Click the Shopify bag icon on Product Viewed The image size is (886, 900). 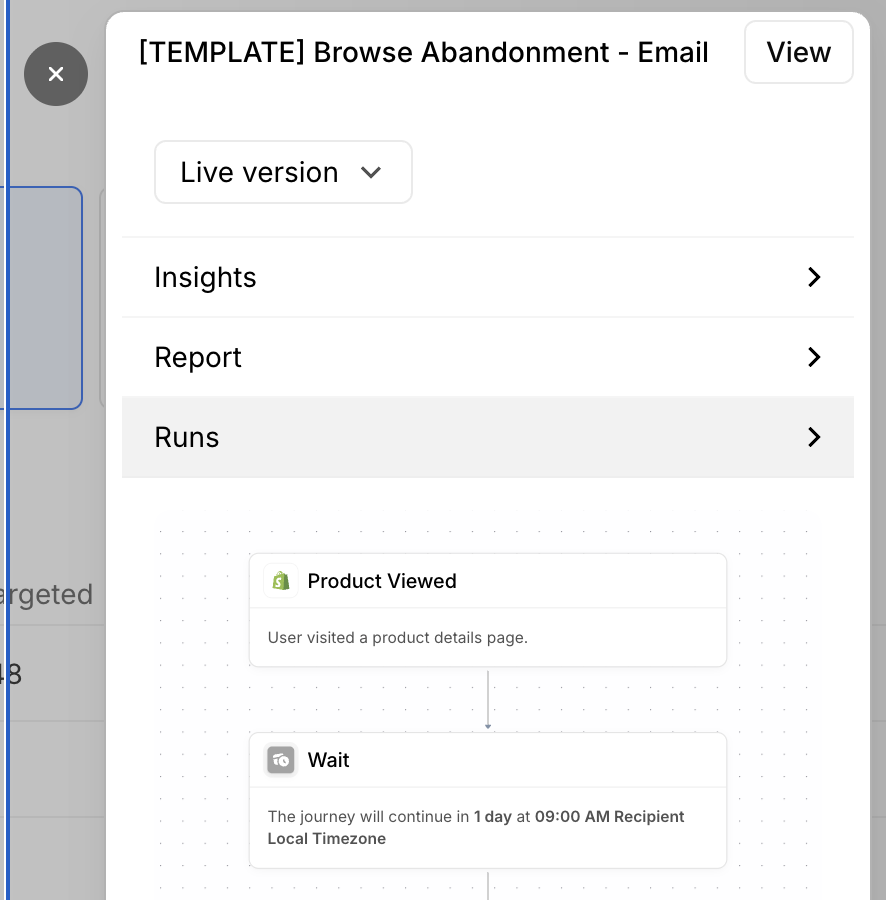pos(281,581)
